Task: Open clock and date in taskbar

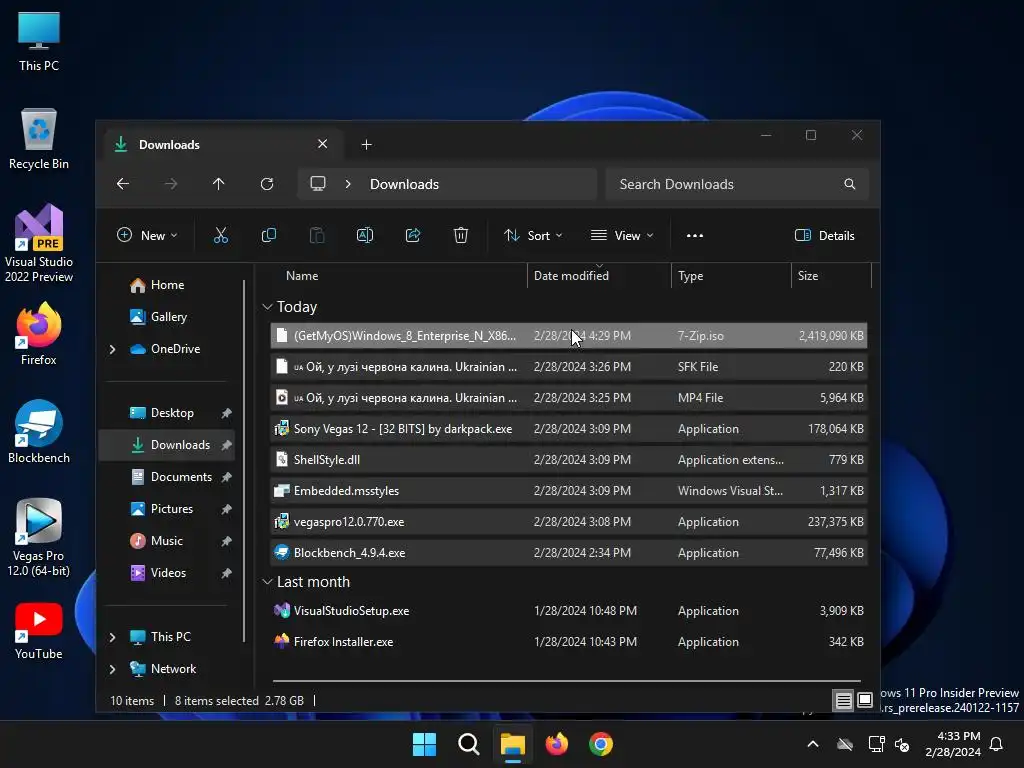Action: click(x=953, y=744)
